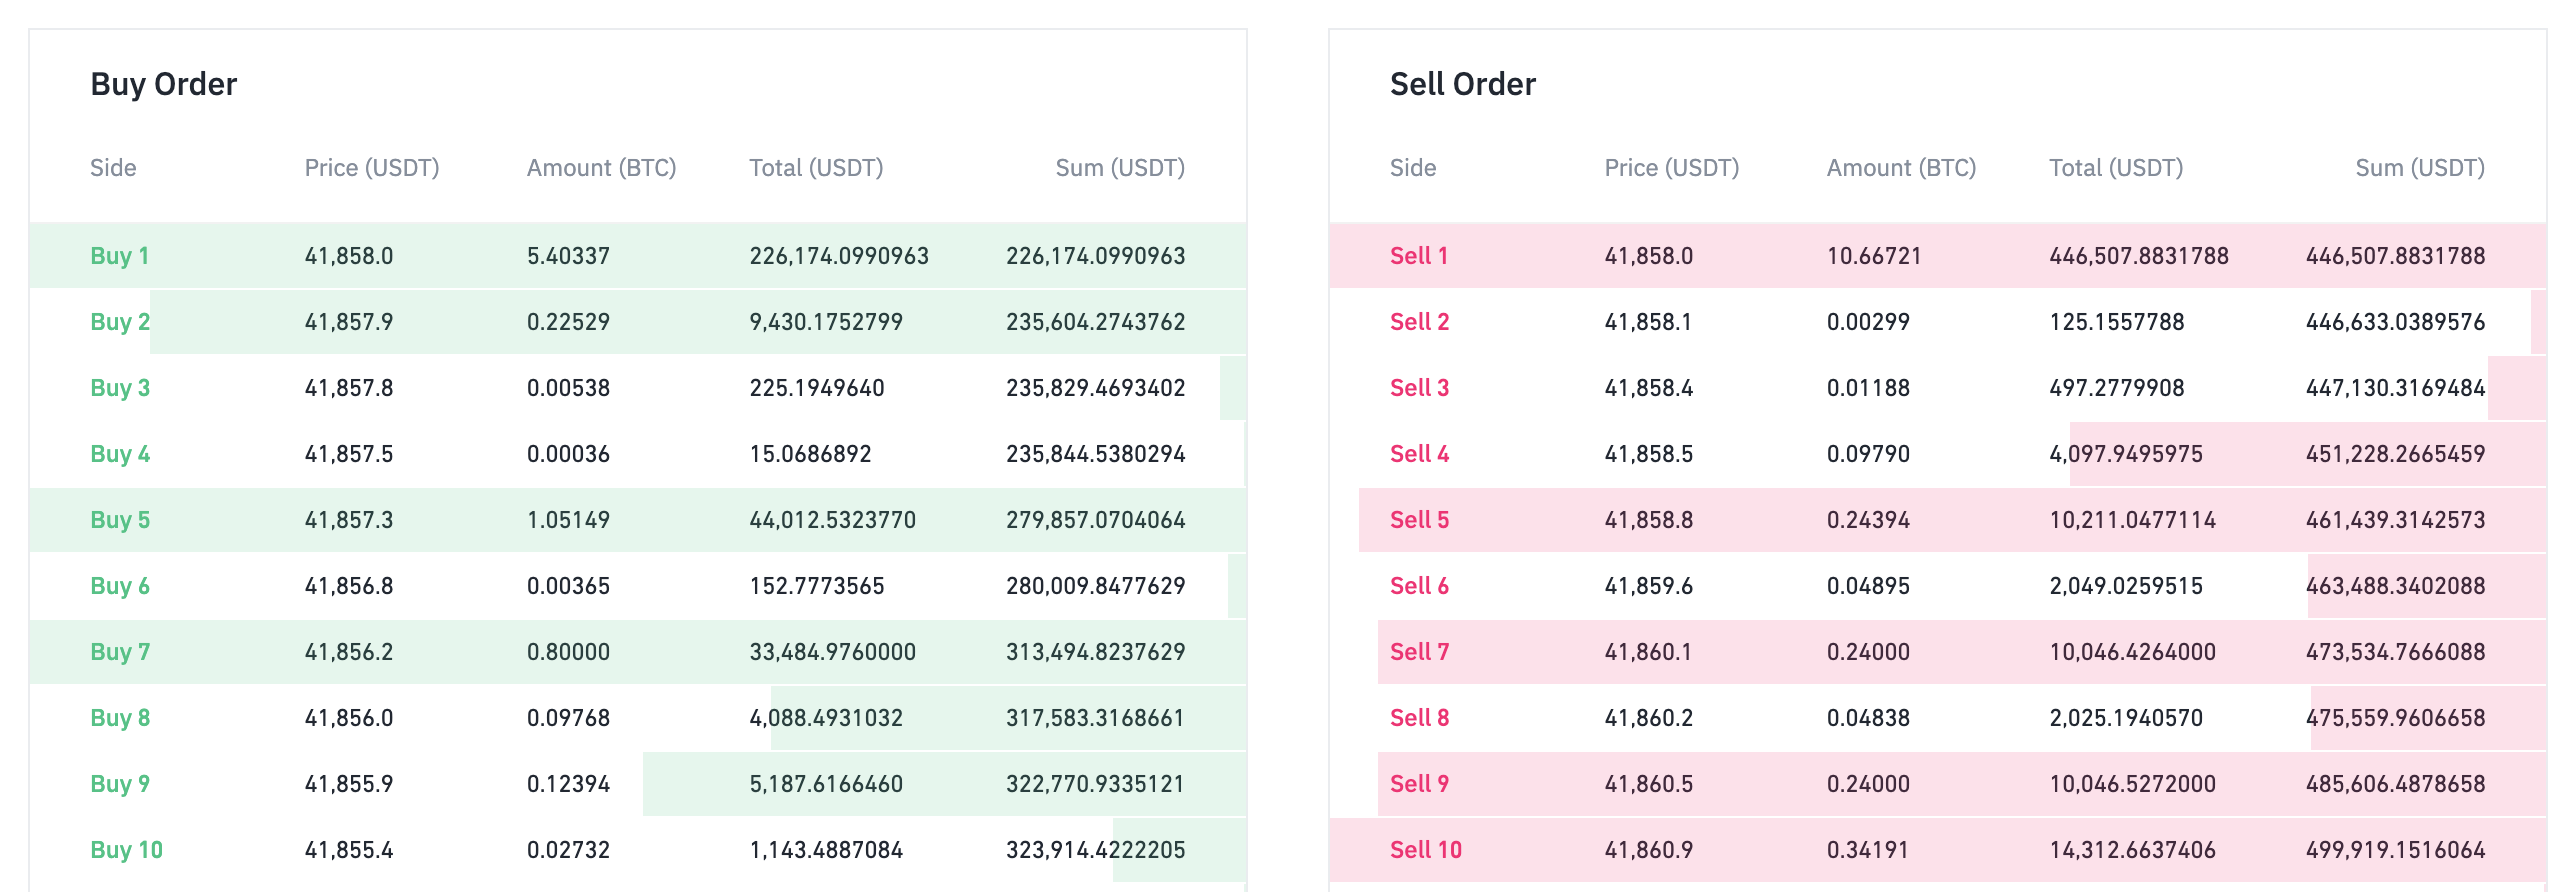The width and height of the screenshot is (2574, 892).
Task: Select the Buy 7 row label
Action: click(120, 652)
